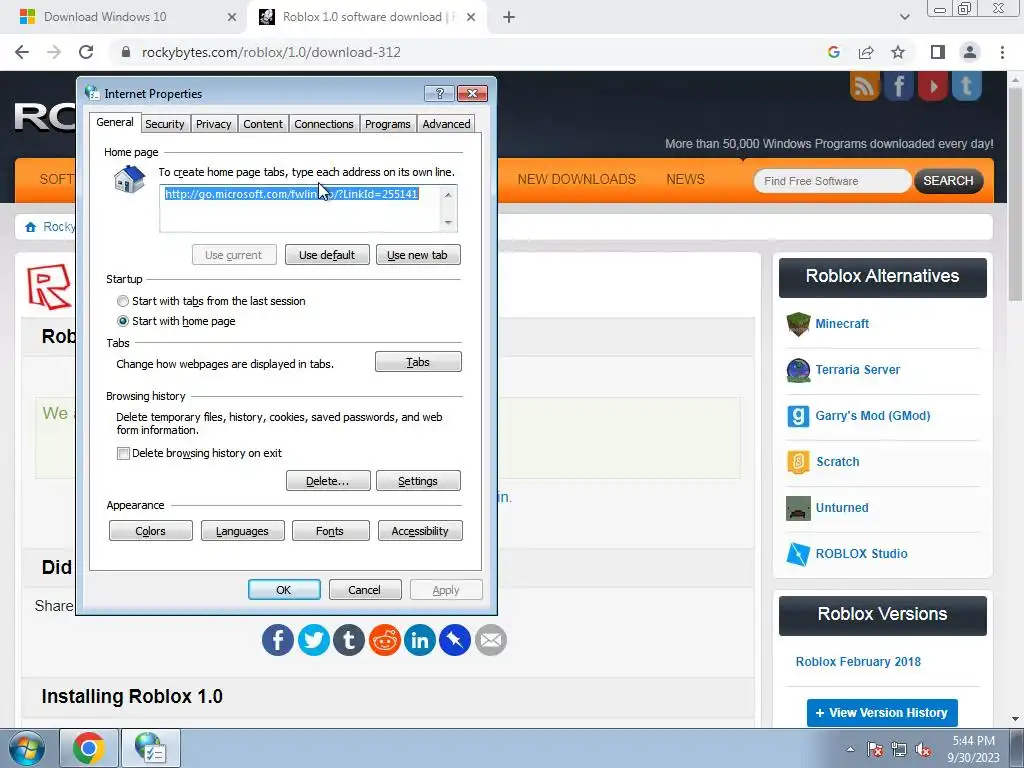This screenshot has height=768, width=1024.
Task: Select Start with tabs from last session
Action: pos(123,301)
